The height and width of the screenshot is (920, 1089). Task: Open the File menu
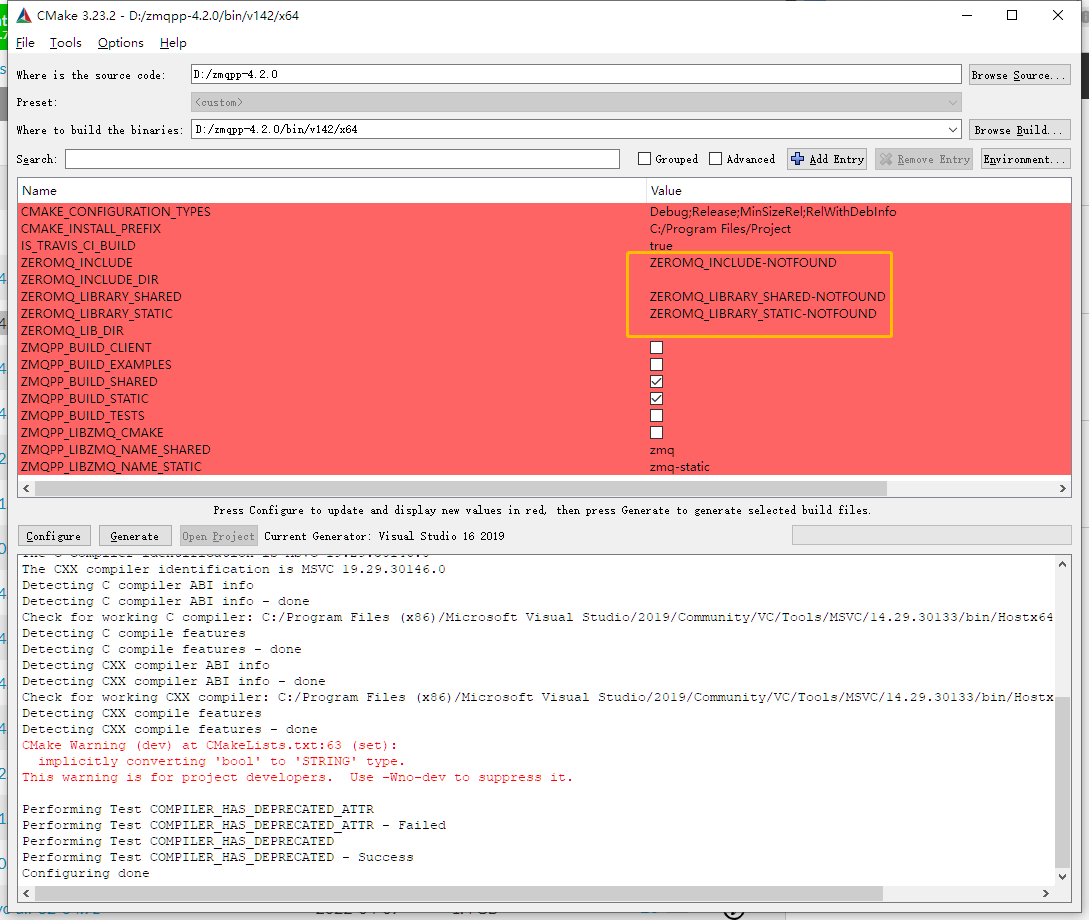pos(25,43)
